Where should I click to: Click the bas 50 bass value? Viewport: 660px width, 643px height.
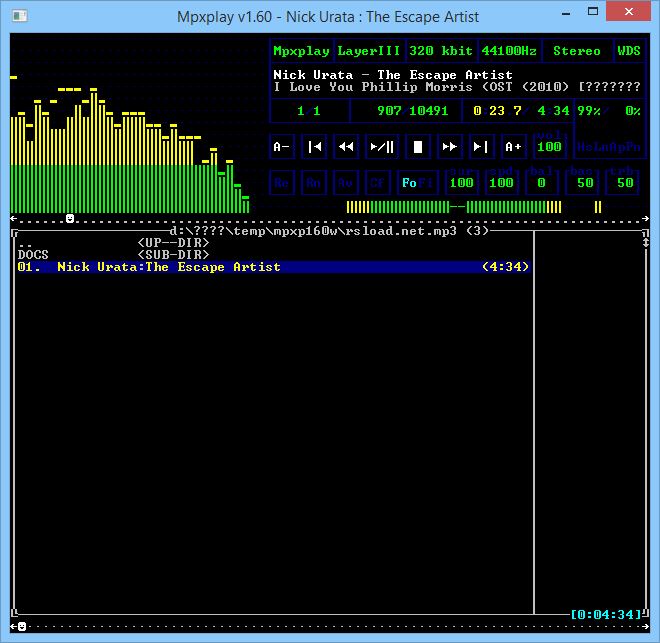point(582,181)
